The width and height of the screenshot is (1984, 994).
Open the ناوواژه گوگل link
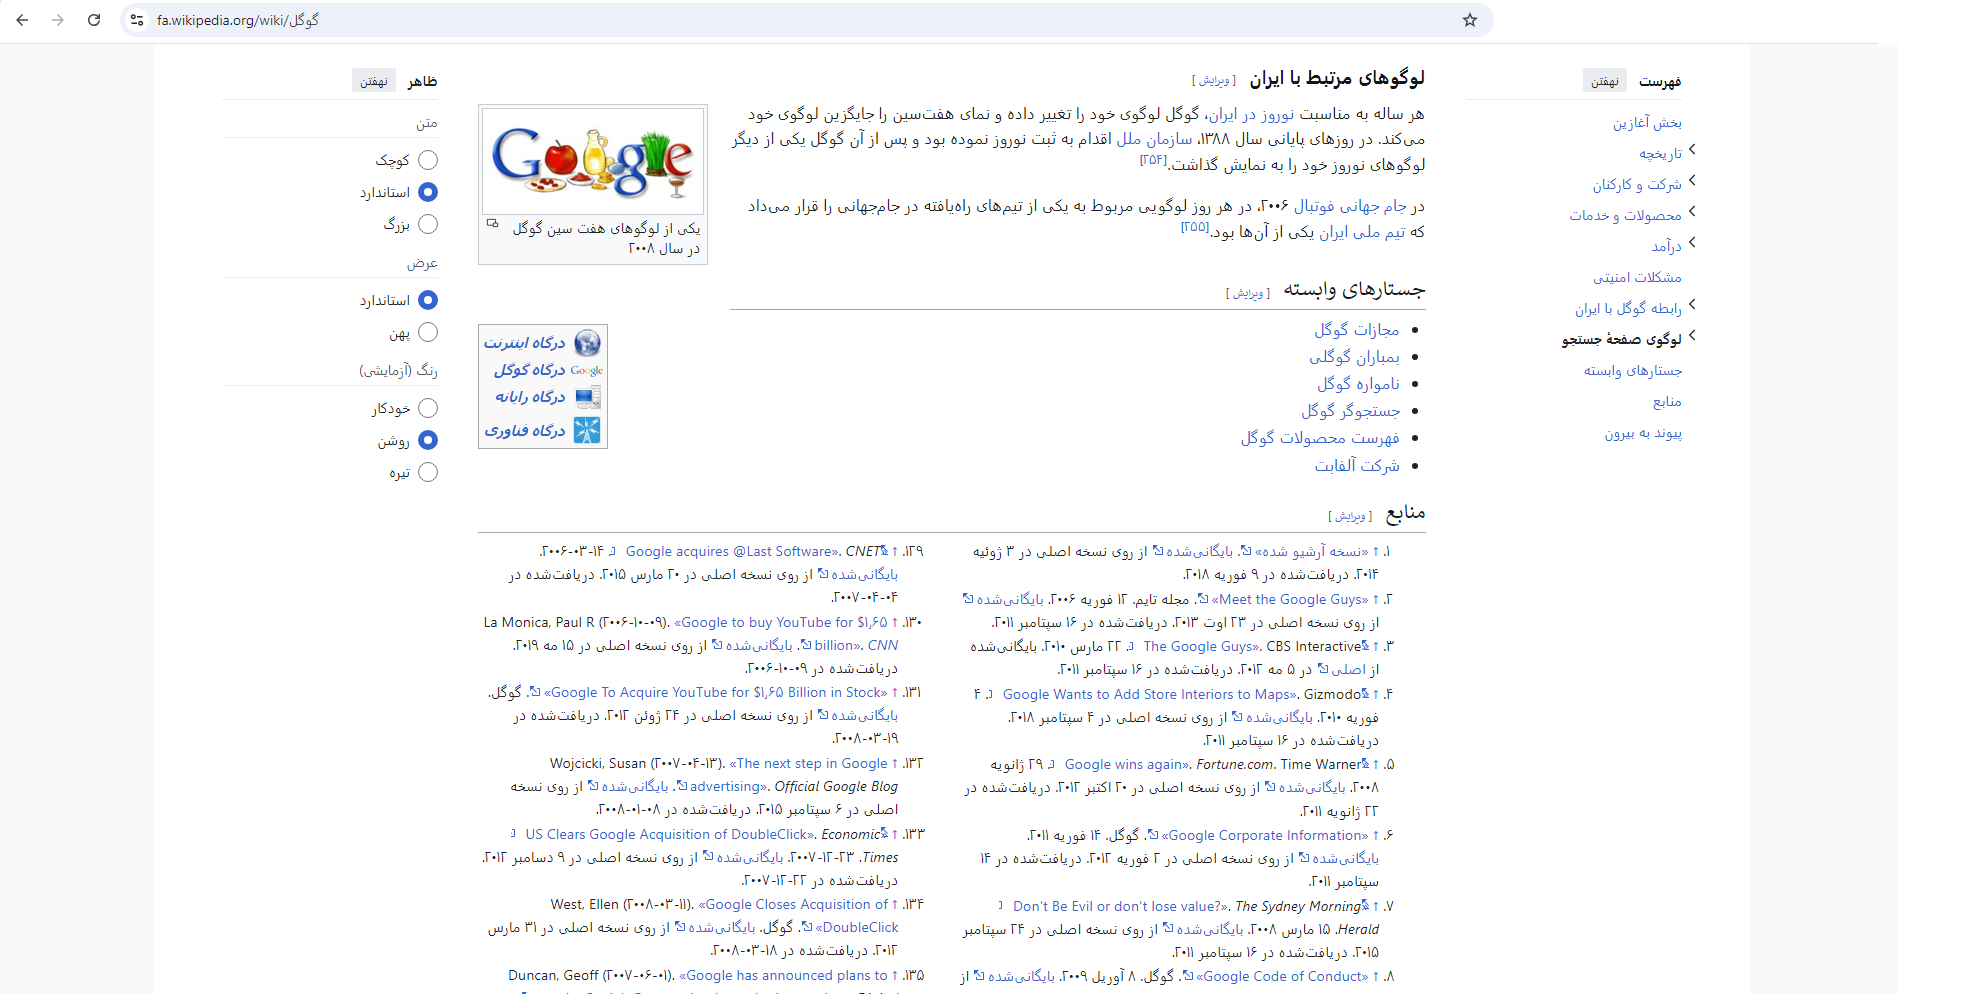click(x=1358, y=384)
